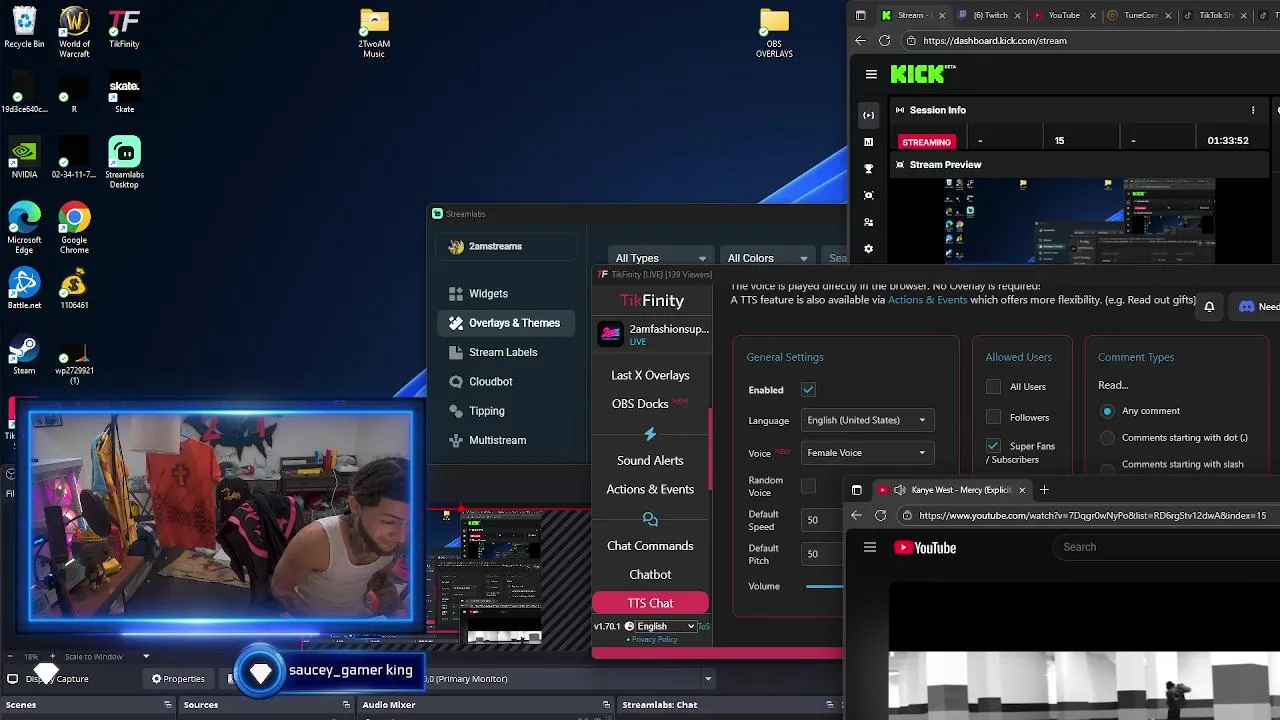
Task: Adjust the TTS Volume slider
Action: tap(824, 586)
